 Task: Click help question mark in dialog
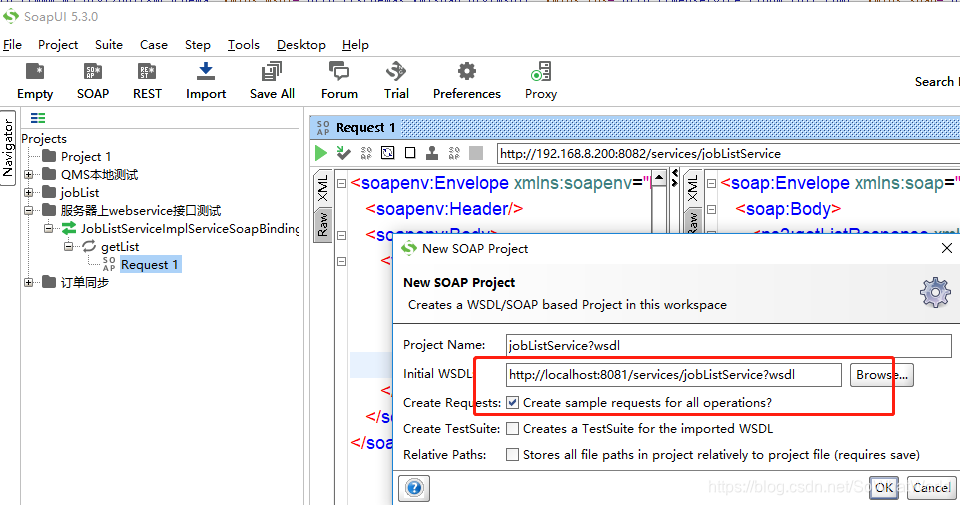coord(414,488)
